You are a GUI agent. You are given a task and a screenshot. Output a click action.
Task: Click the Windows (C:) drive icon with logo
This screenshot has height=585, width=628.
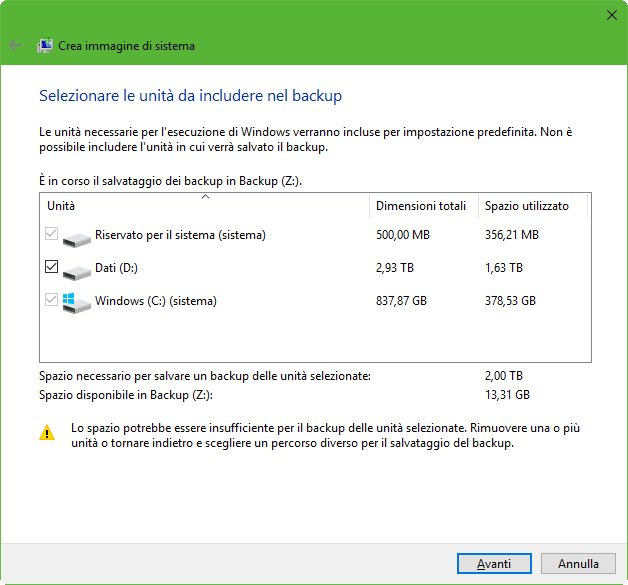click(76, 302)
